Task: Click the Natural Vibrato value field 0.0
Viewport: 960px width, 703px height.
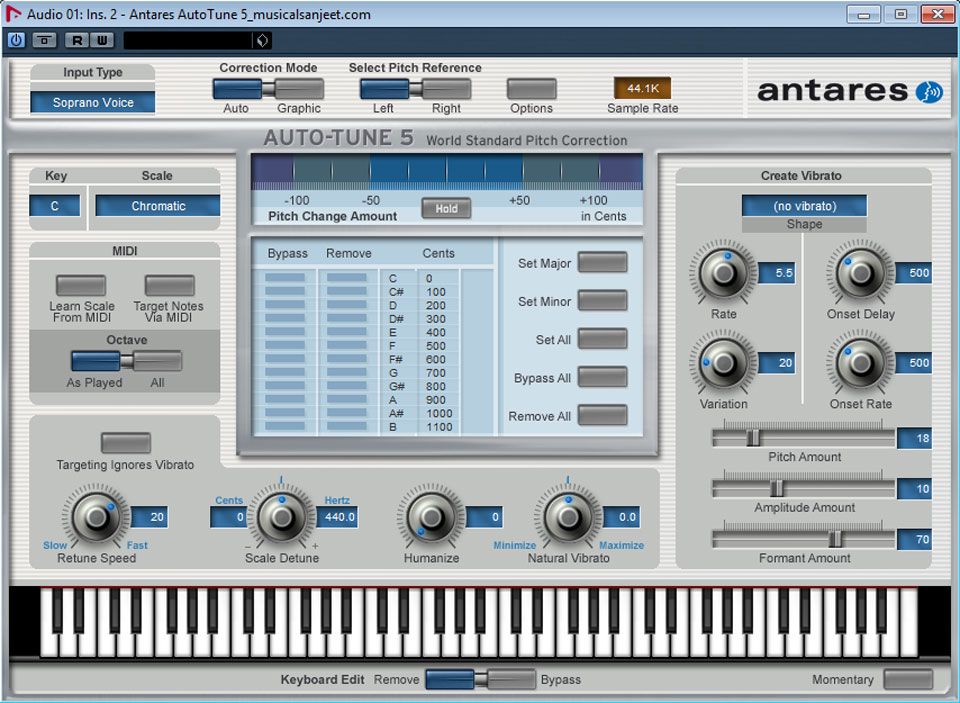Action: tap(621, 517)
